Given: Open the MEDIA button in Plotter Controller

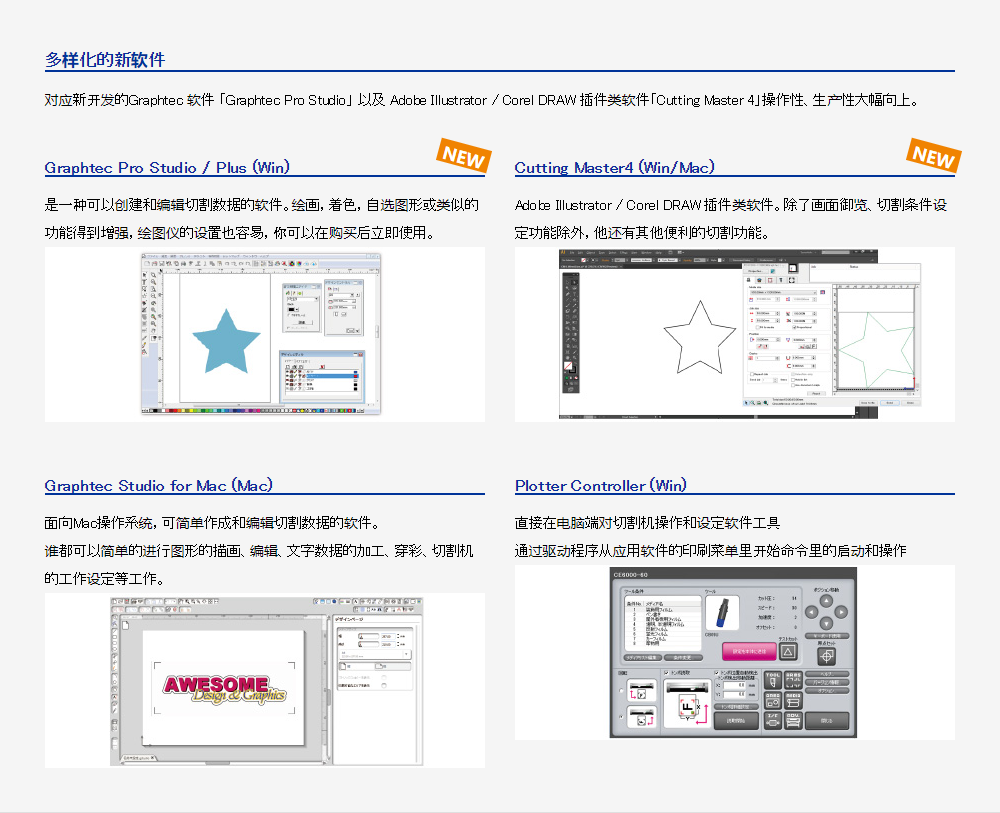Looking at the screenshot, I should [x=793, y=701].
